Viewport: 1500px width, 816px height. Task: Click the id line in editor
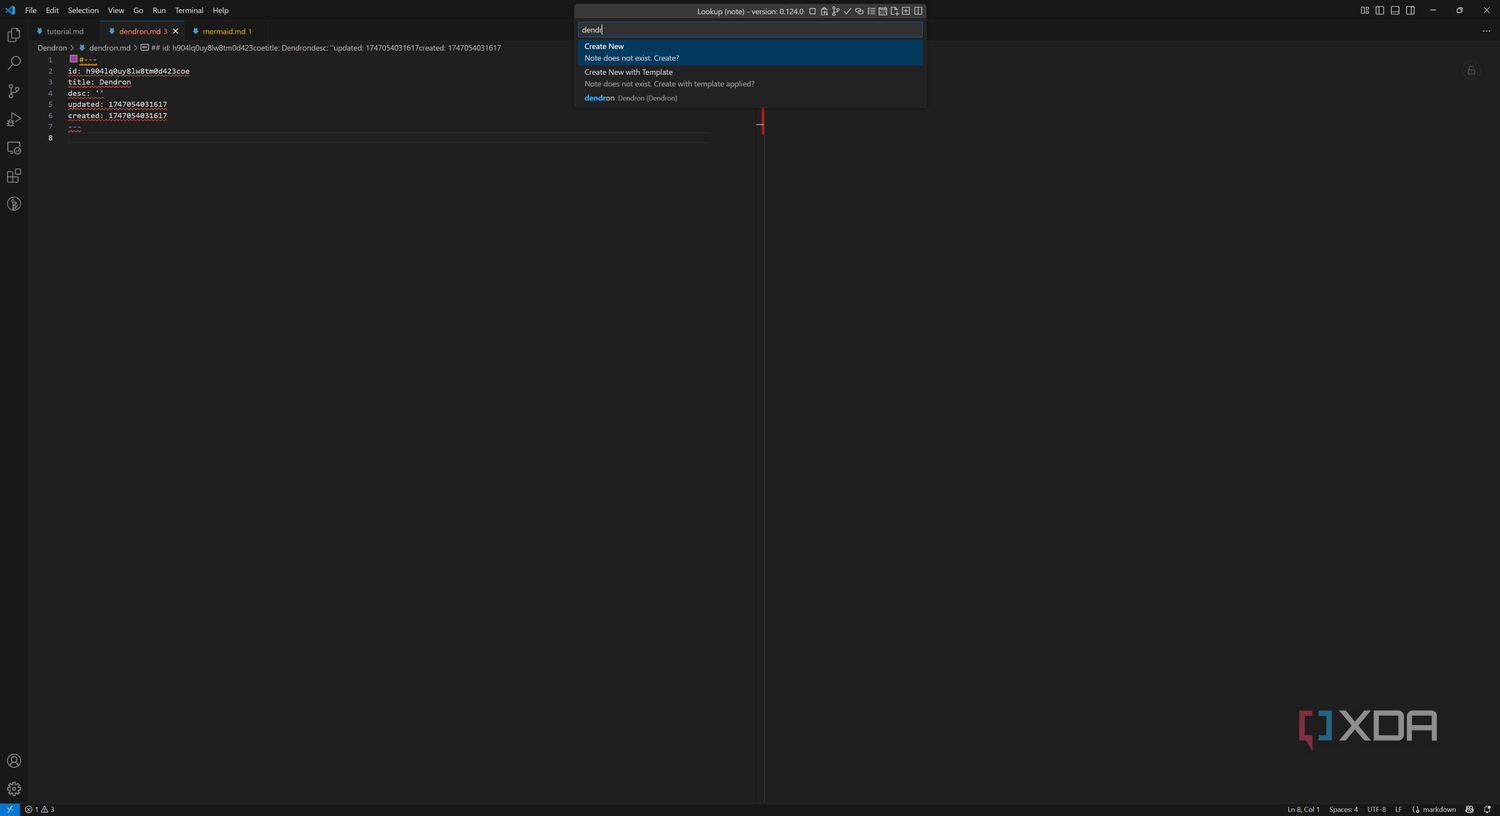coord(128,71)
